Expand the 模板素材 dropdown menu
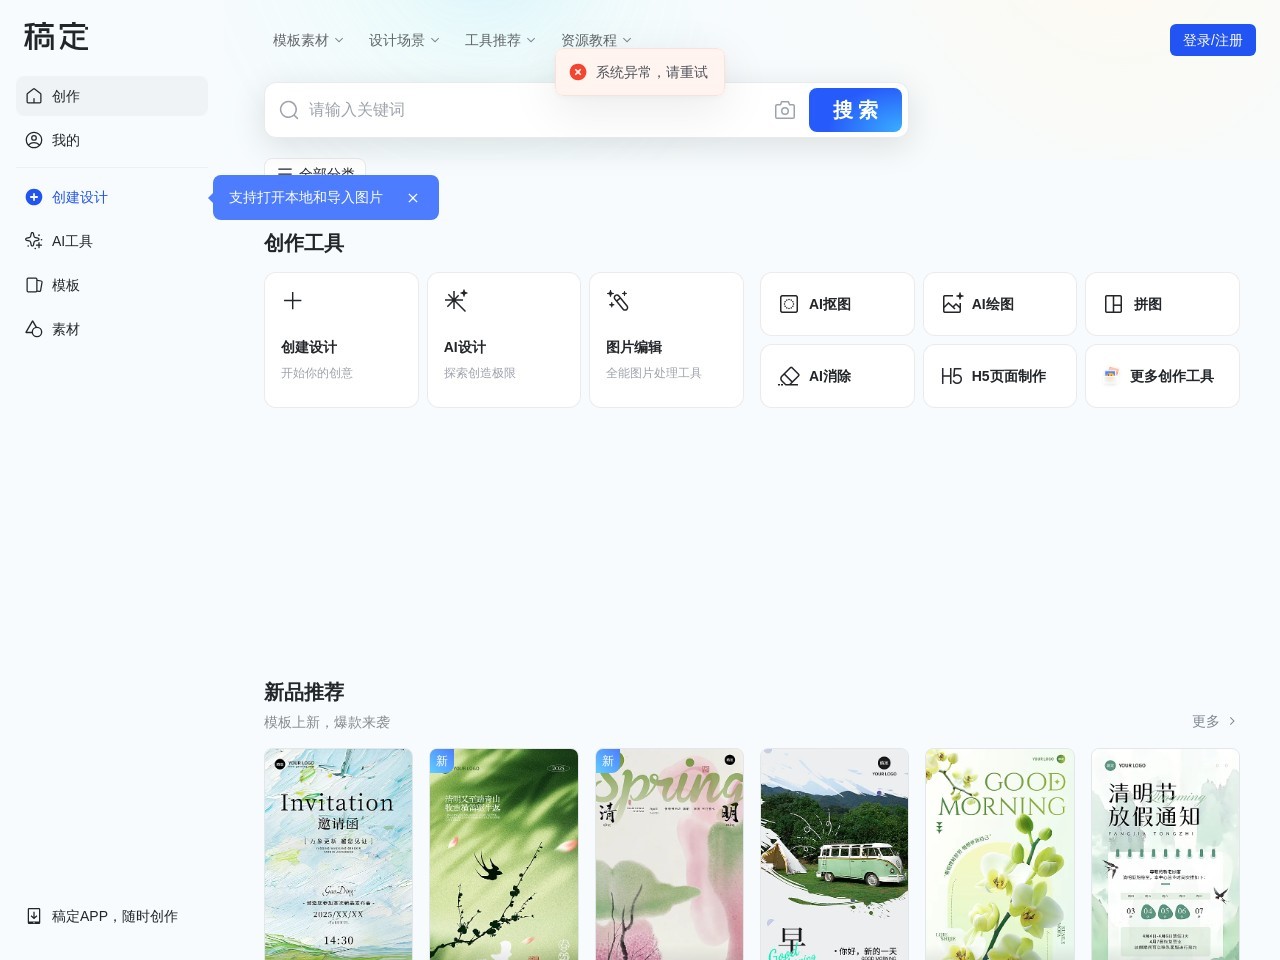 click(308, 40)
